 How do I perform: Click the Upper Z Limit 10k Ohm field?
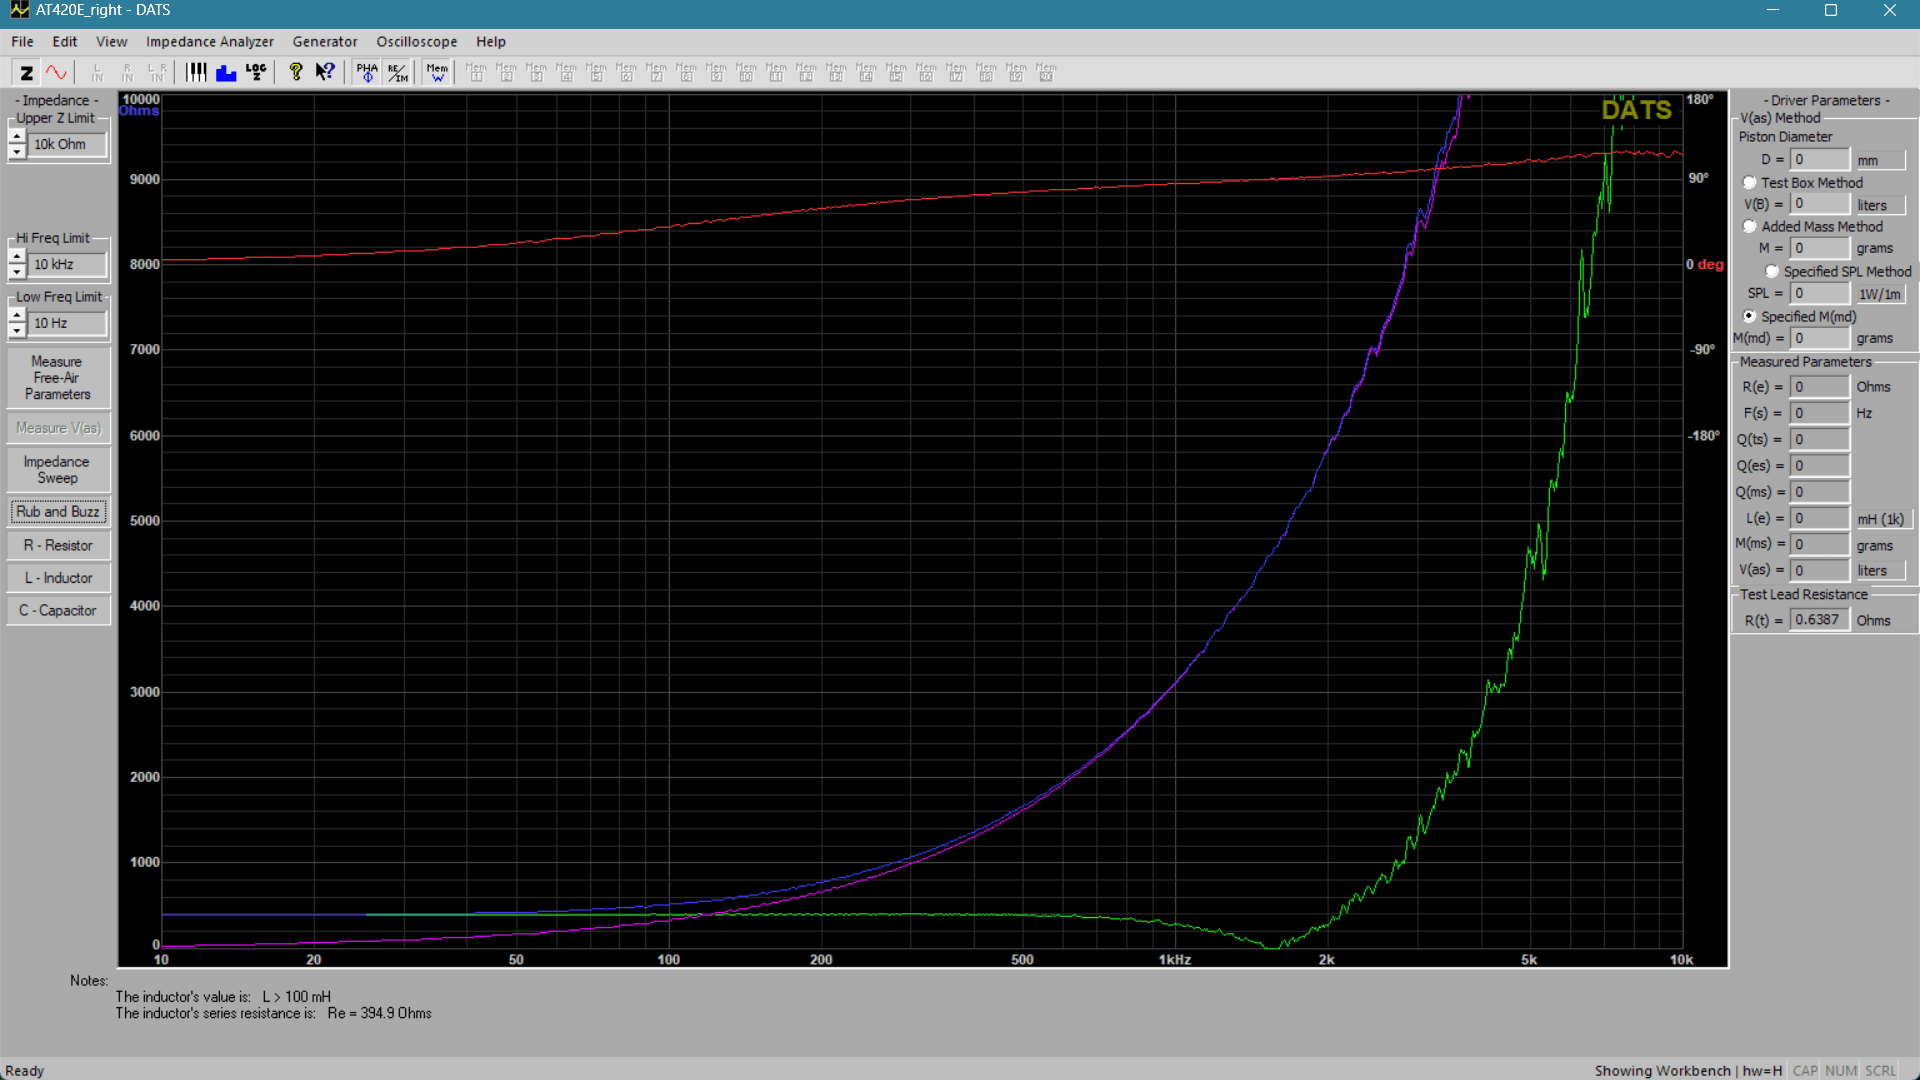(x=68, y=144)
